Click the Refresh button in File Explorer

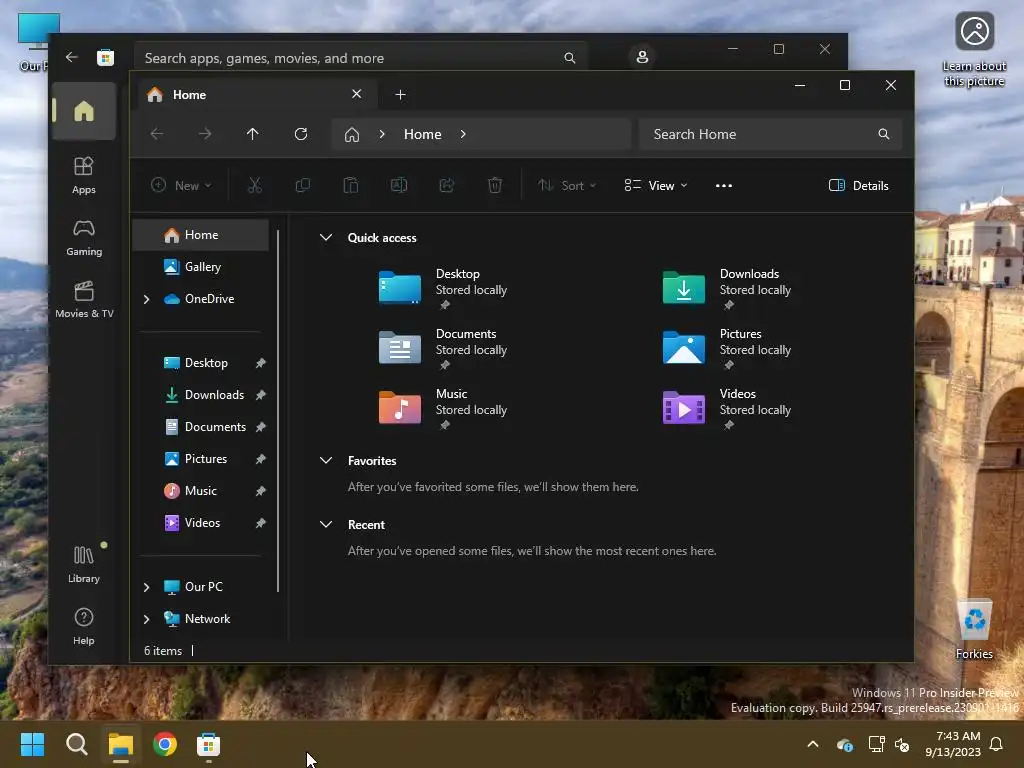pyautogui.click(x=300, y=134)
